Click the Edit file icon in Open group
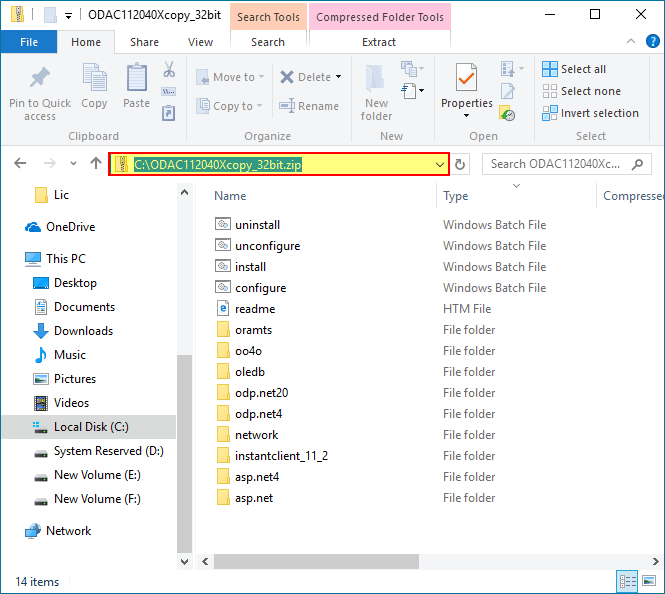 pyautogui.click(x=508, y=91)
